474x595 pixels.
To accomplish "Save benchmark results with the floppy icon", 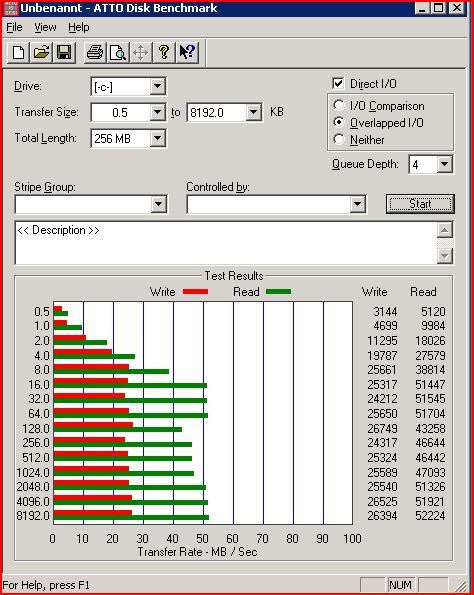I will click(x=64, y=52).
